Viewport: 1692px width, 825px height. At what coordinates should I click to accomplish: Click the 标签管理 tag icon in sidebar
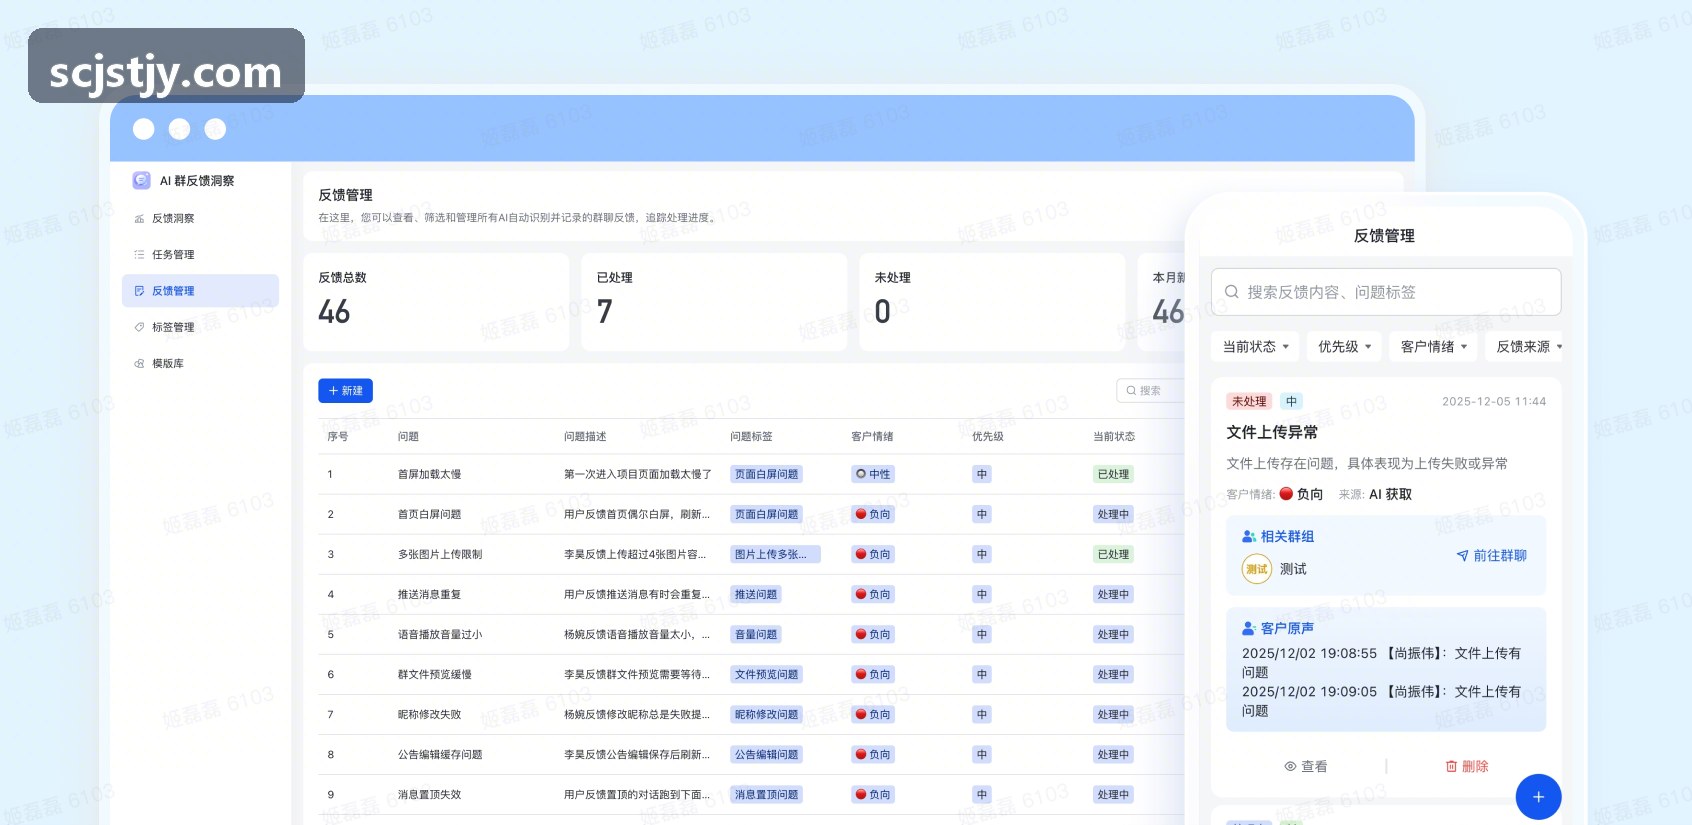point(139,327)
